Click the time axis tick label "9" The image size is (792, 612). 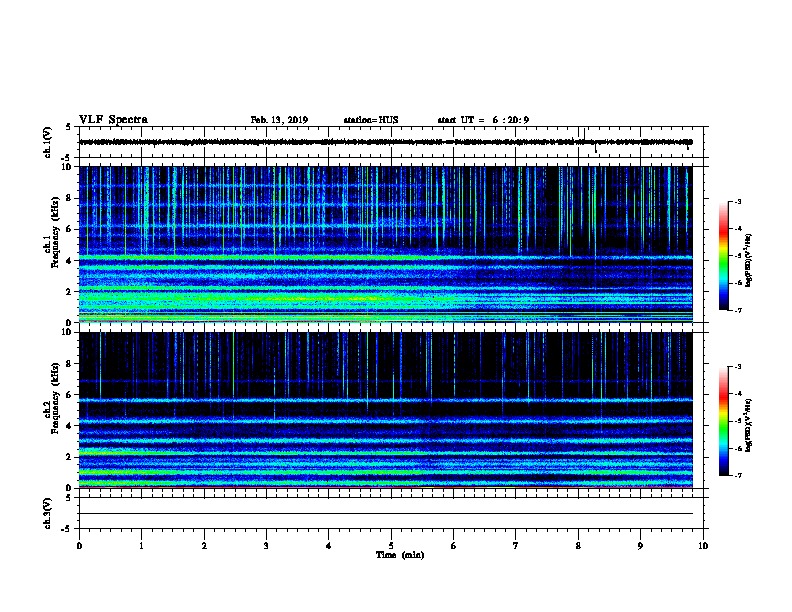(x=640, y=546)
